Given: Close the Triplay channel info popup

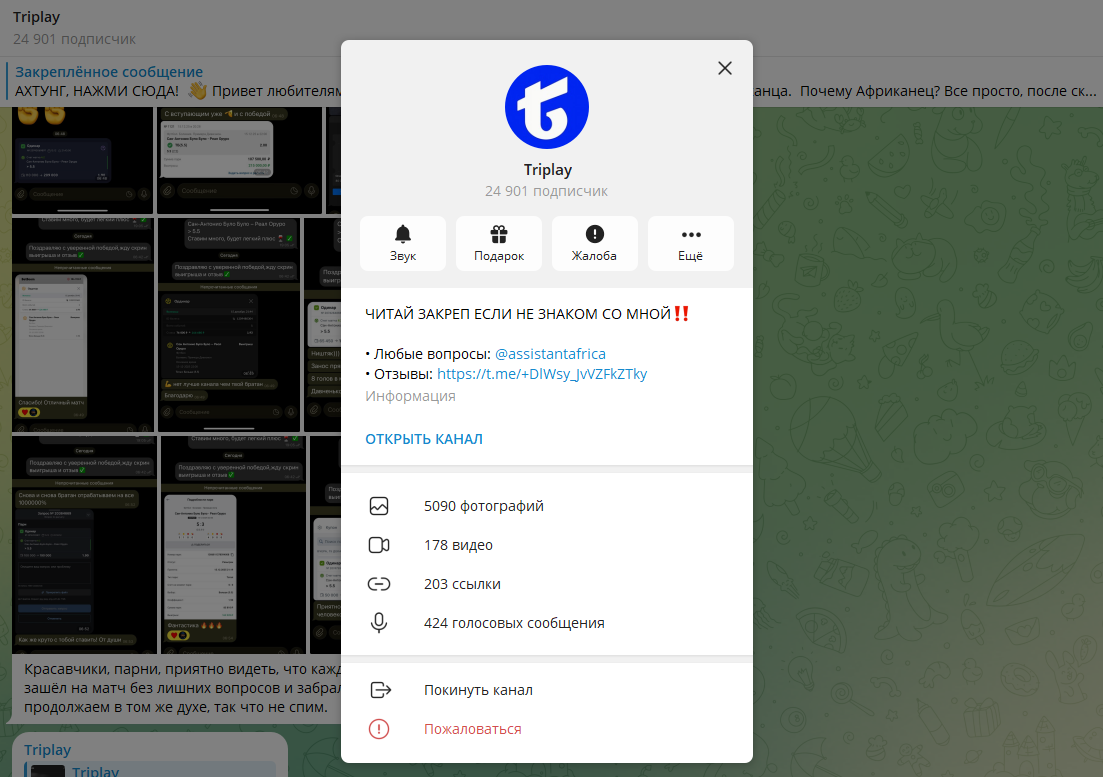Looking at the screenshot, I should pyautogui.click(x=725, y=68).
